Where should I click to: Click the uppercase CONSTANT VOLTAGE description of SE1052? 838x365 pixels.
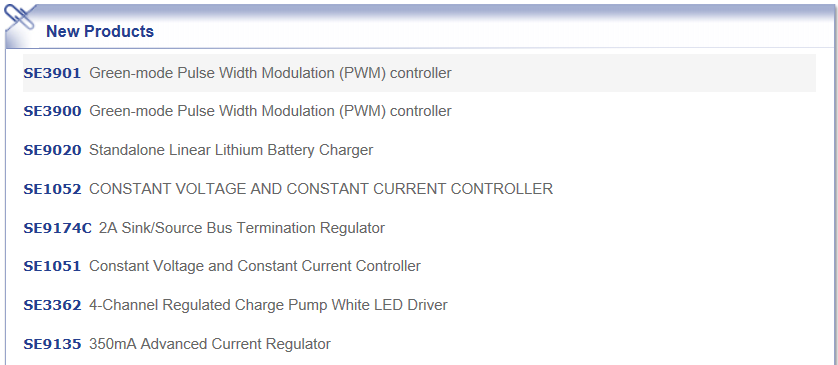pos(321,189)
